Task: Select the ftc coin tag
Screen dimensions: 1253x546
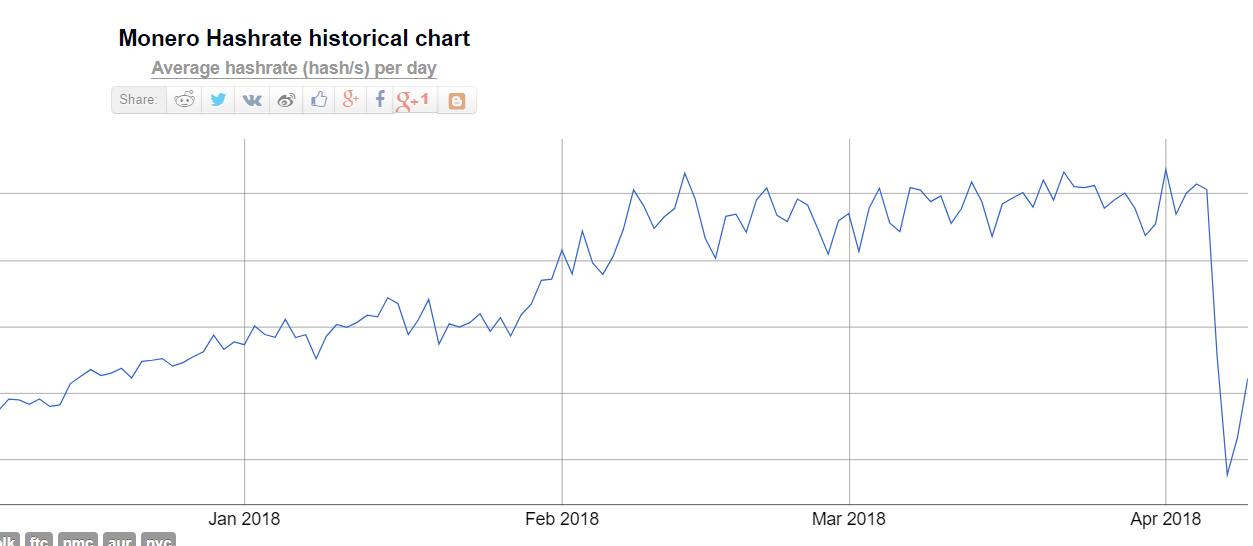Action: point(39,540)
